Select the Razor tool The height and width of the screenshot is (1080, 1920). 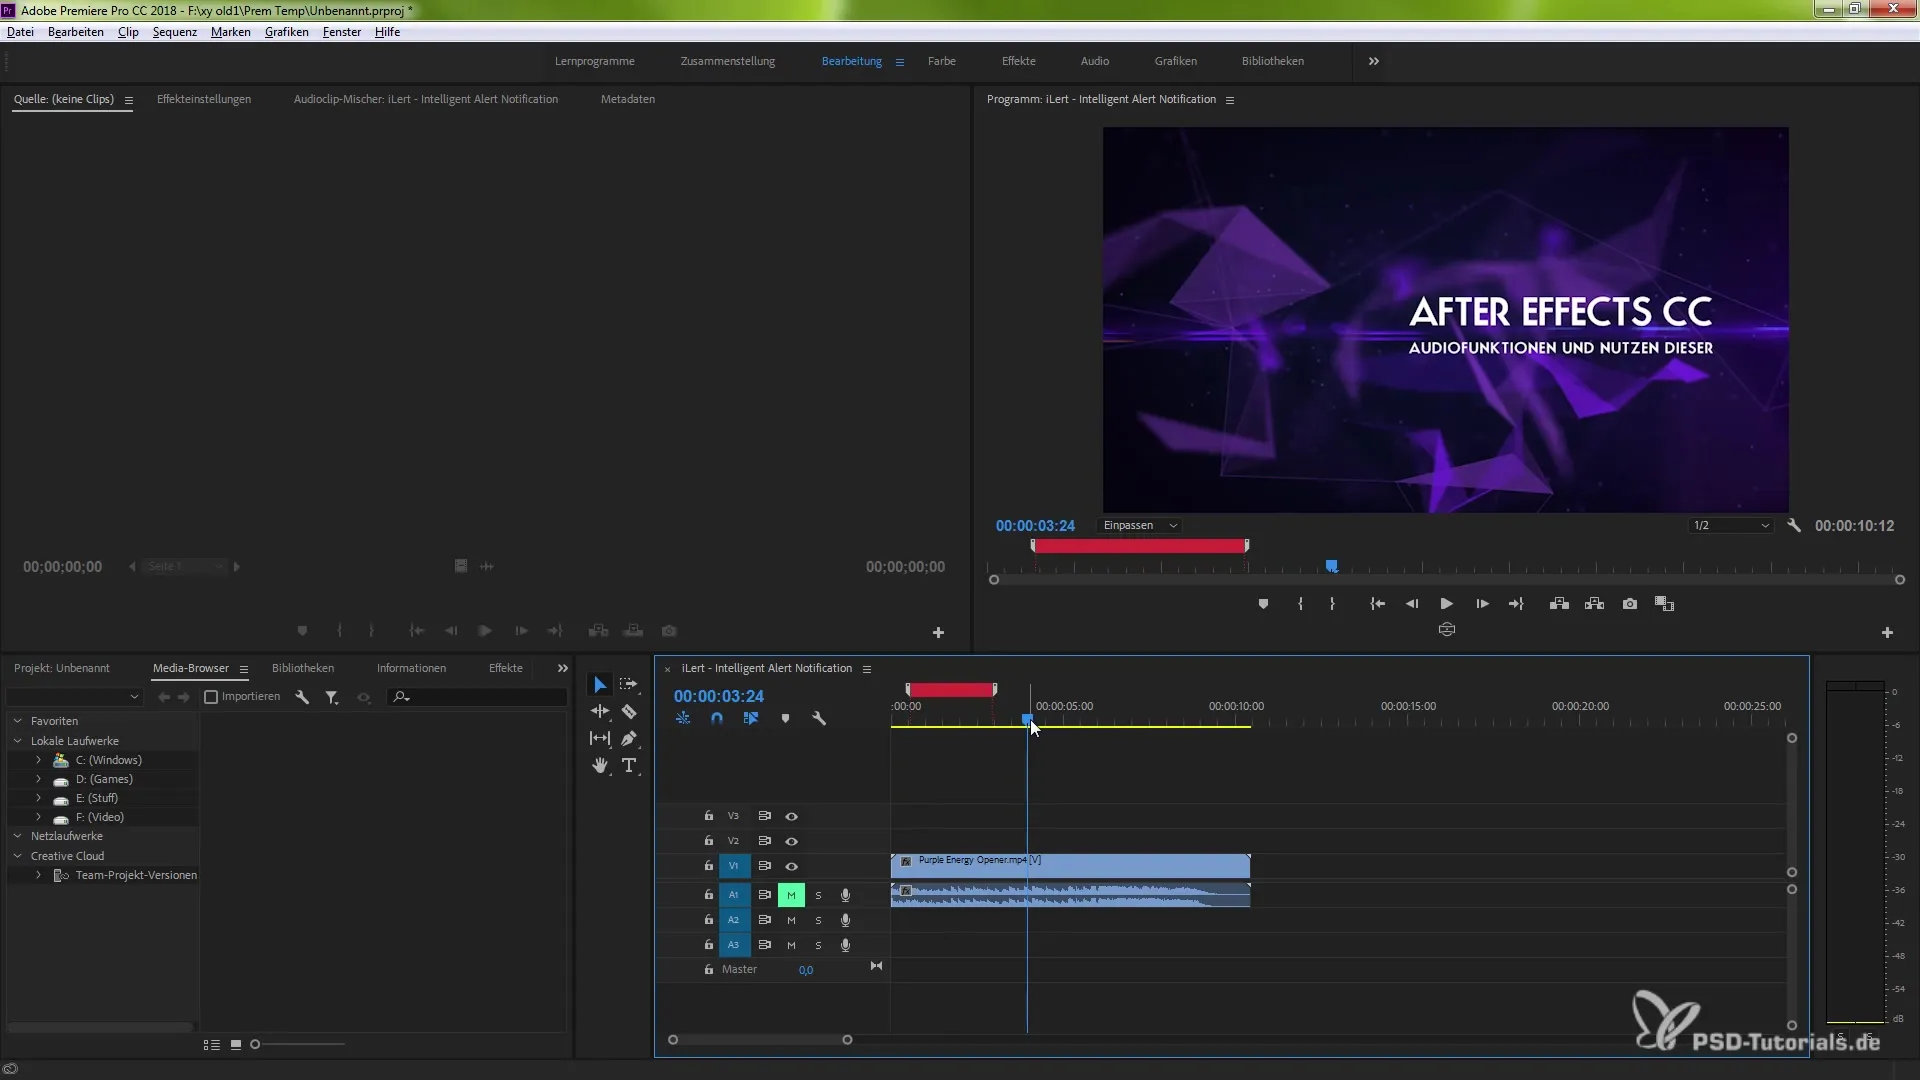pos(629,712)
